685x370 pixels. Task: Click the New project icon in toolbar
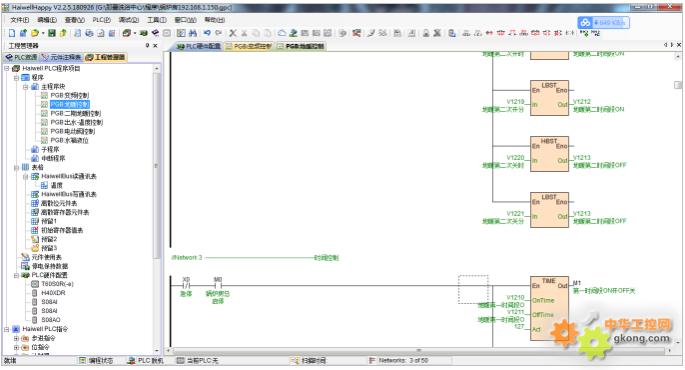(x=12, y=33)
